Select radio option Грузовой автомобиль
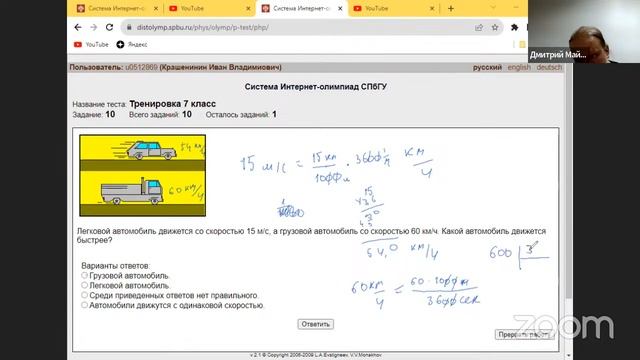Image resolution: width=640 pixels, height=360 pixels. [84, 276]
